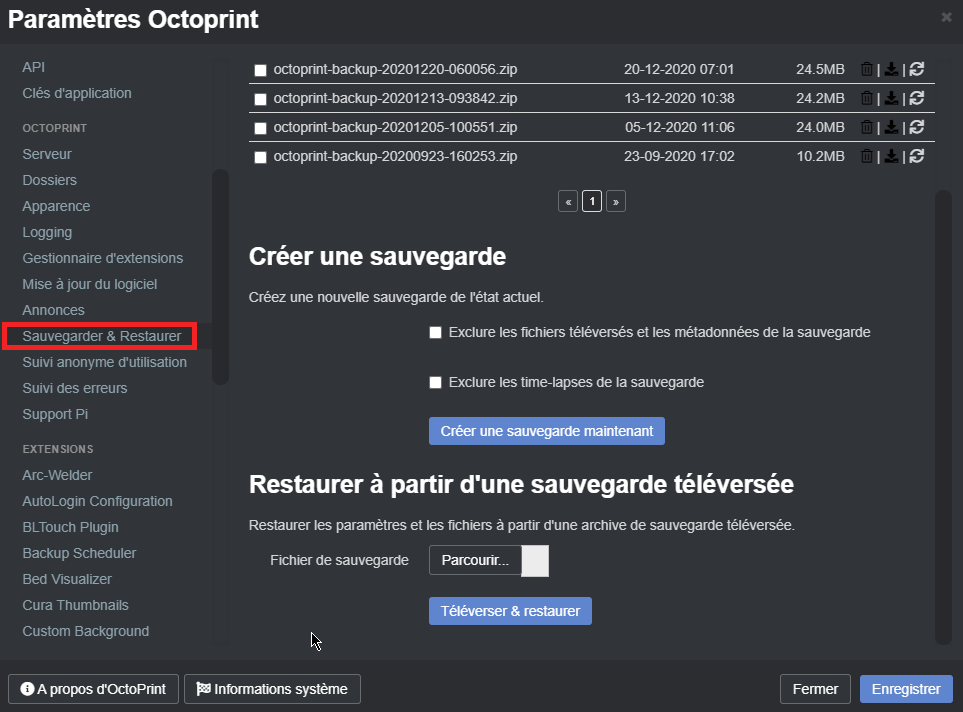Enable exclude uploaded files and metadata option

(x=435, y=332)
